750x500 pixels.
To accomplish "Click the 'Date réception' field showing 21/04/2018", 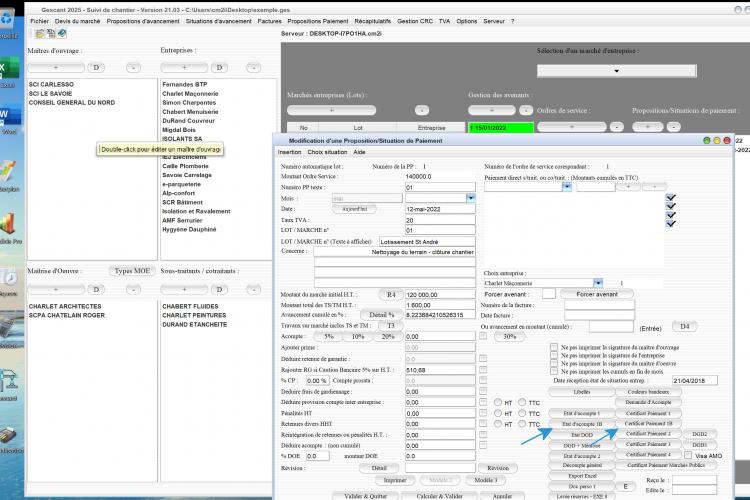I will tap(695, 380).
